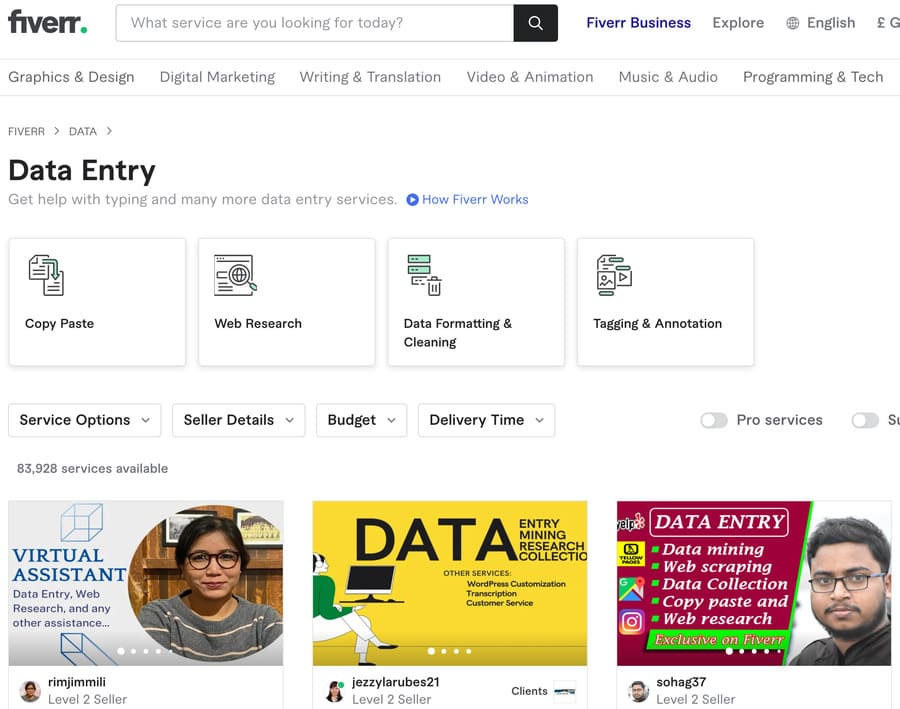The image size is (900, 709).
Task: Click the 83,928 services available text
Action: (x=92, y=468)
